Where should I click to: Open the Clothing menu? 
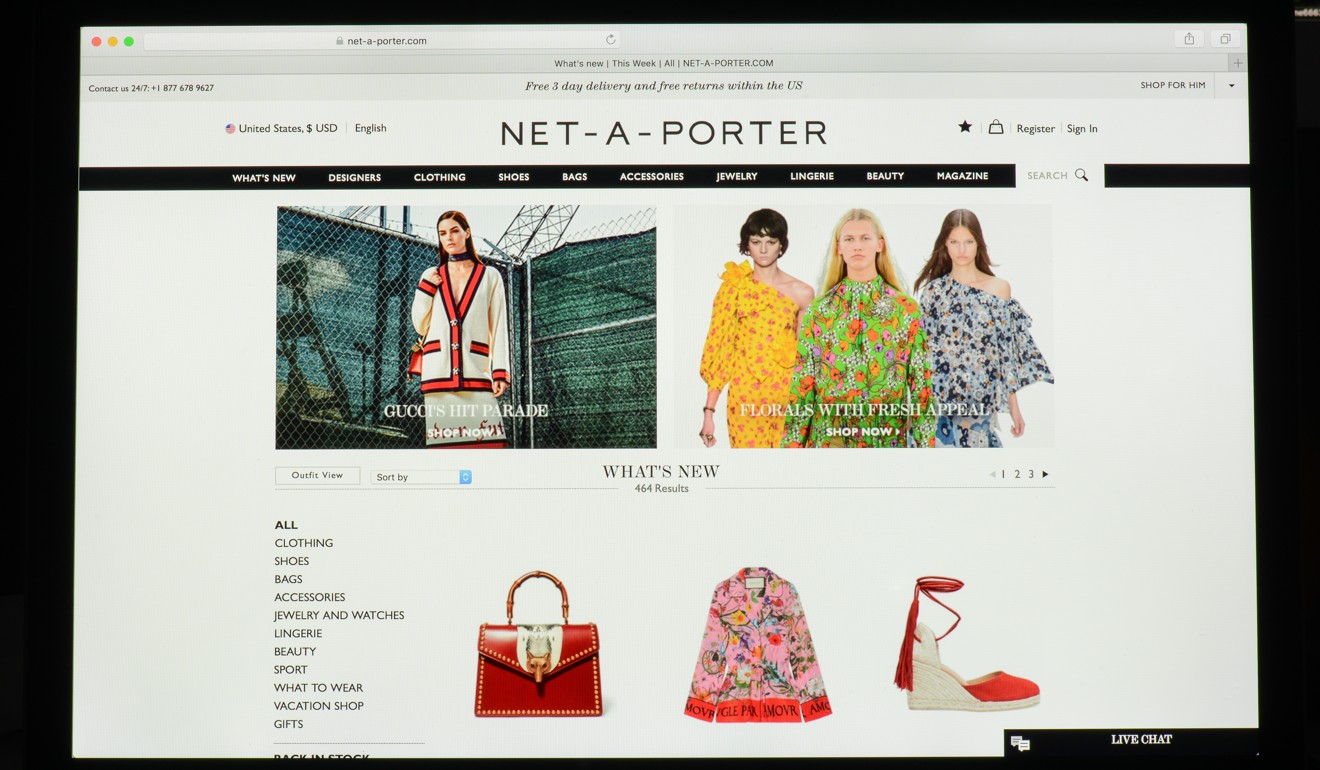[440, 177]
